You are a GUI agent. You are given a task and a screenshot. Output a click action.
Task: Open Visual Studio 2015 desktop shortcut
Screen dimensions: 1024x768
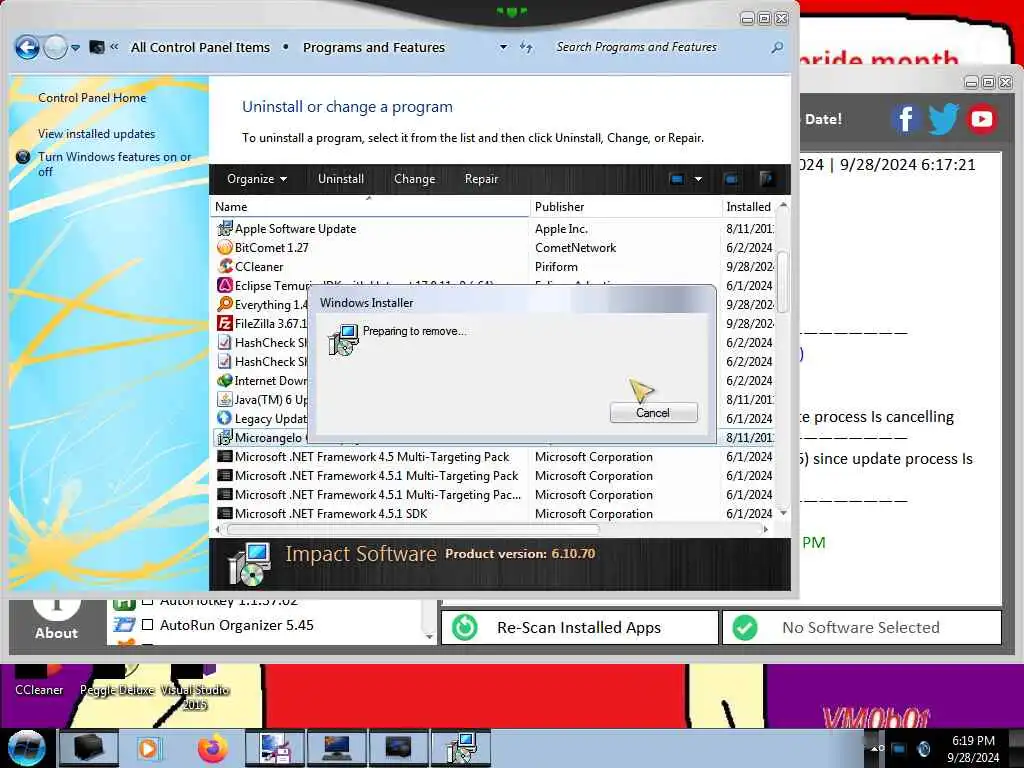pyautogui.click(x=195, y=688)
